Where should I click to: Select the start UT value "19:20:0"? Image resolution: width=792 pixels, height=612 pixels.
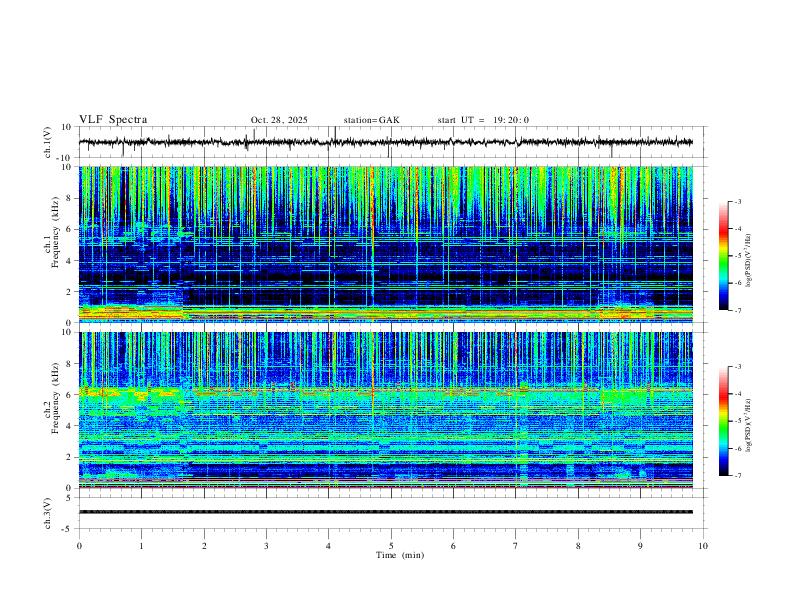click(x=511, y=120)
